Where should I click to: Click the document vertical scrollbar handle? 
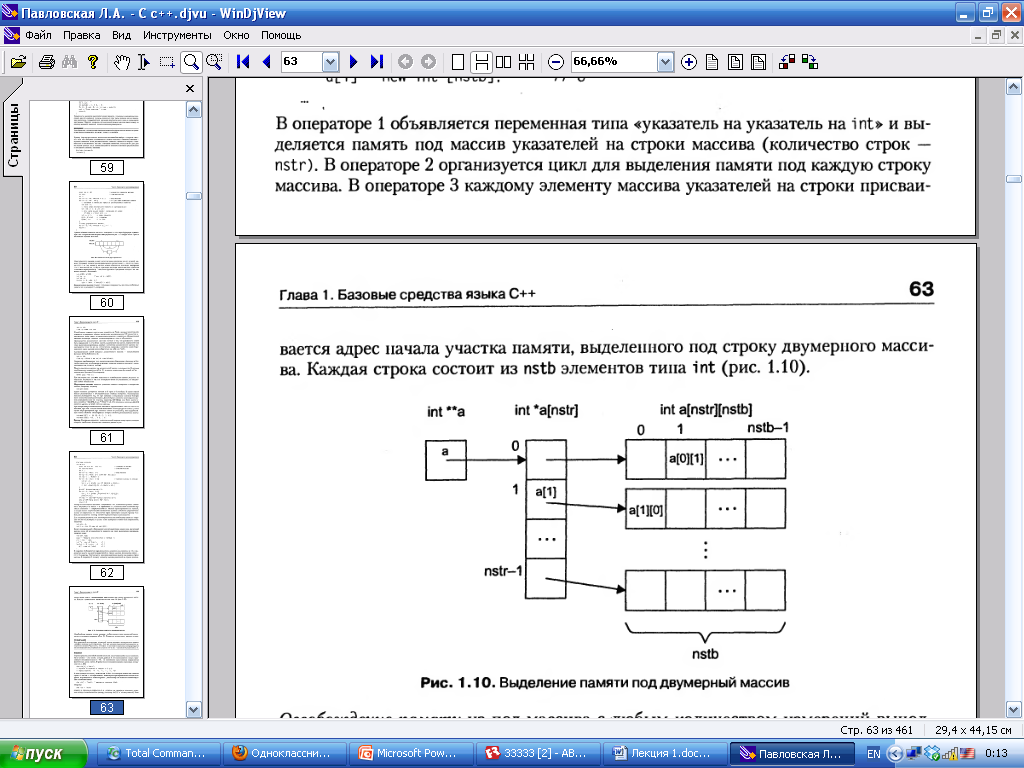pyautogui.click(x=1014, y=178)
